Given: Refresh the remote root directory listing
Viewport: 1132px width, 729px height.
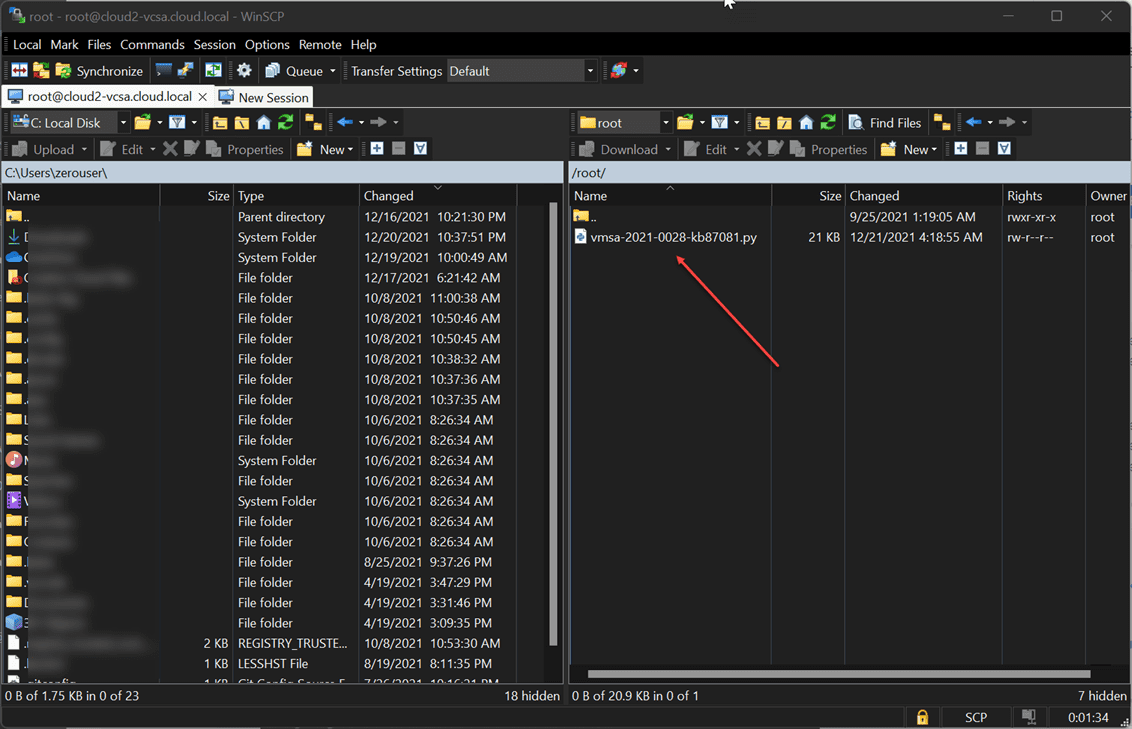Looking at the screenshot, I should coord(828,123).
